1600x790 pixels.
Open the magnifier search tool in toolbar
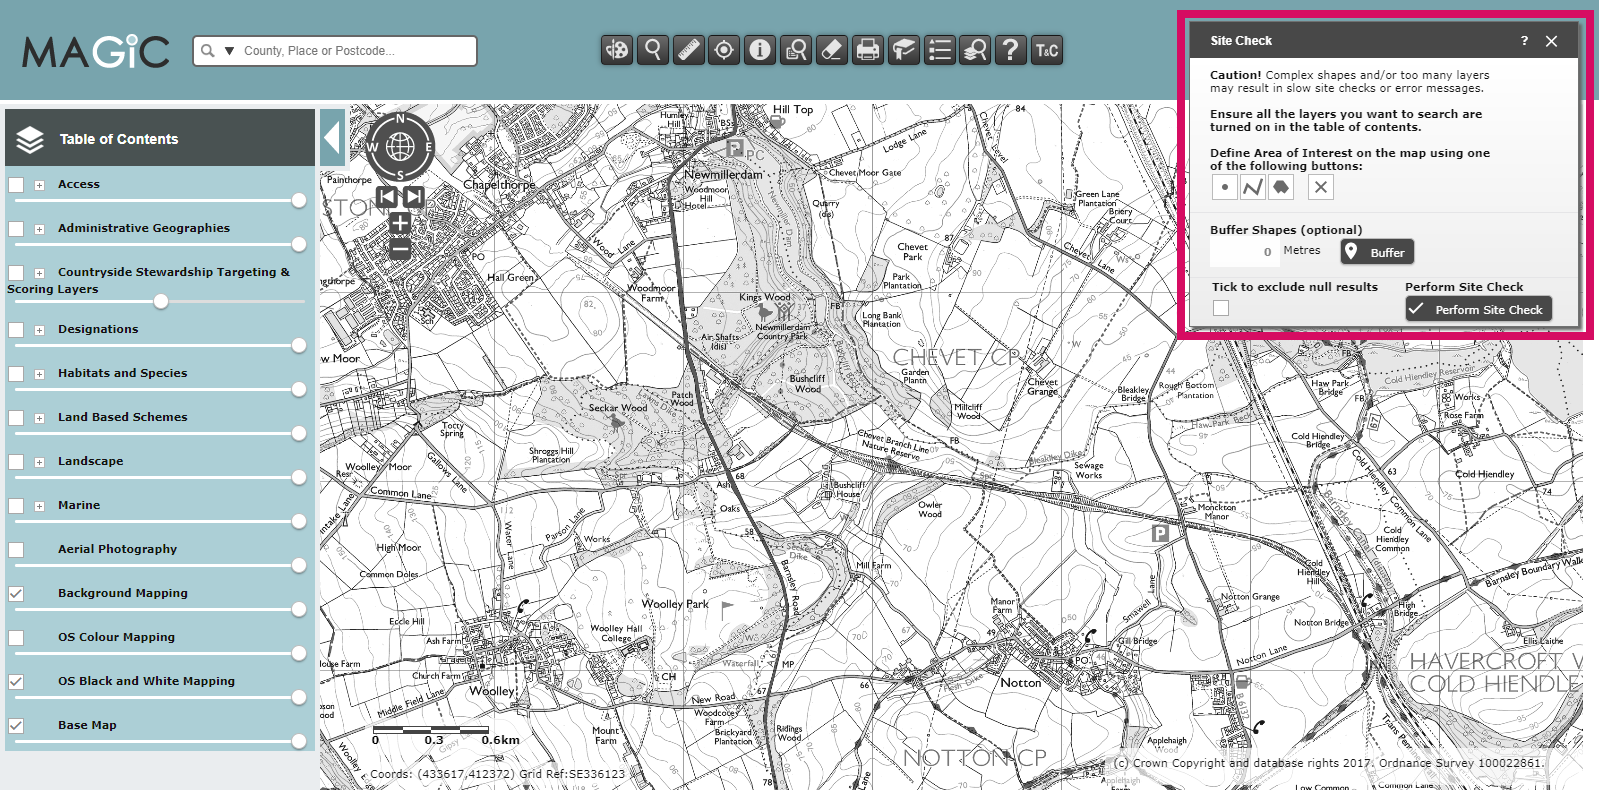(x=653, y=49)
